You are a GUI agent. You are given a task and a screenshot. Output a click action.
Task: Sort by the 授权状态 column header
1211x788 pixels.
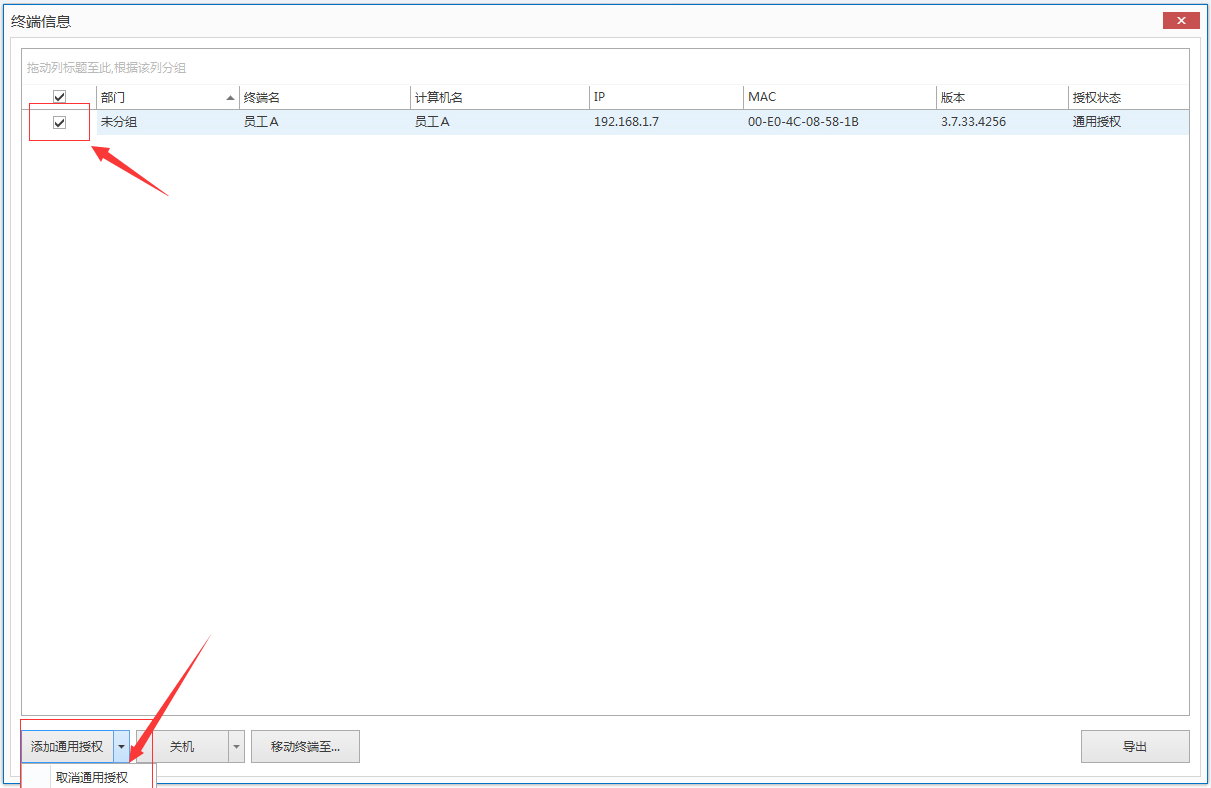coord(1128,97)
